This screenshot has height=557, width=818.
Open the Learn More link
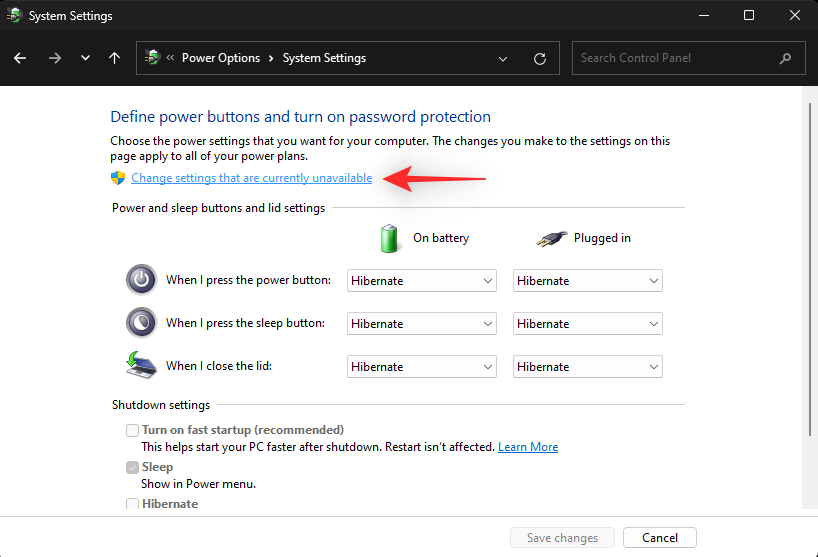coord(528,447)
